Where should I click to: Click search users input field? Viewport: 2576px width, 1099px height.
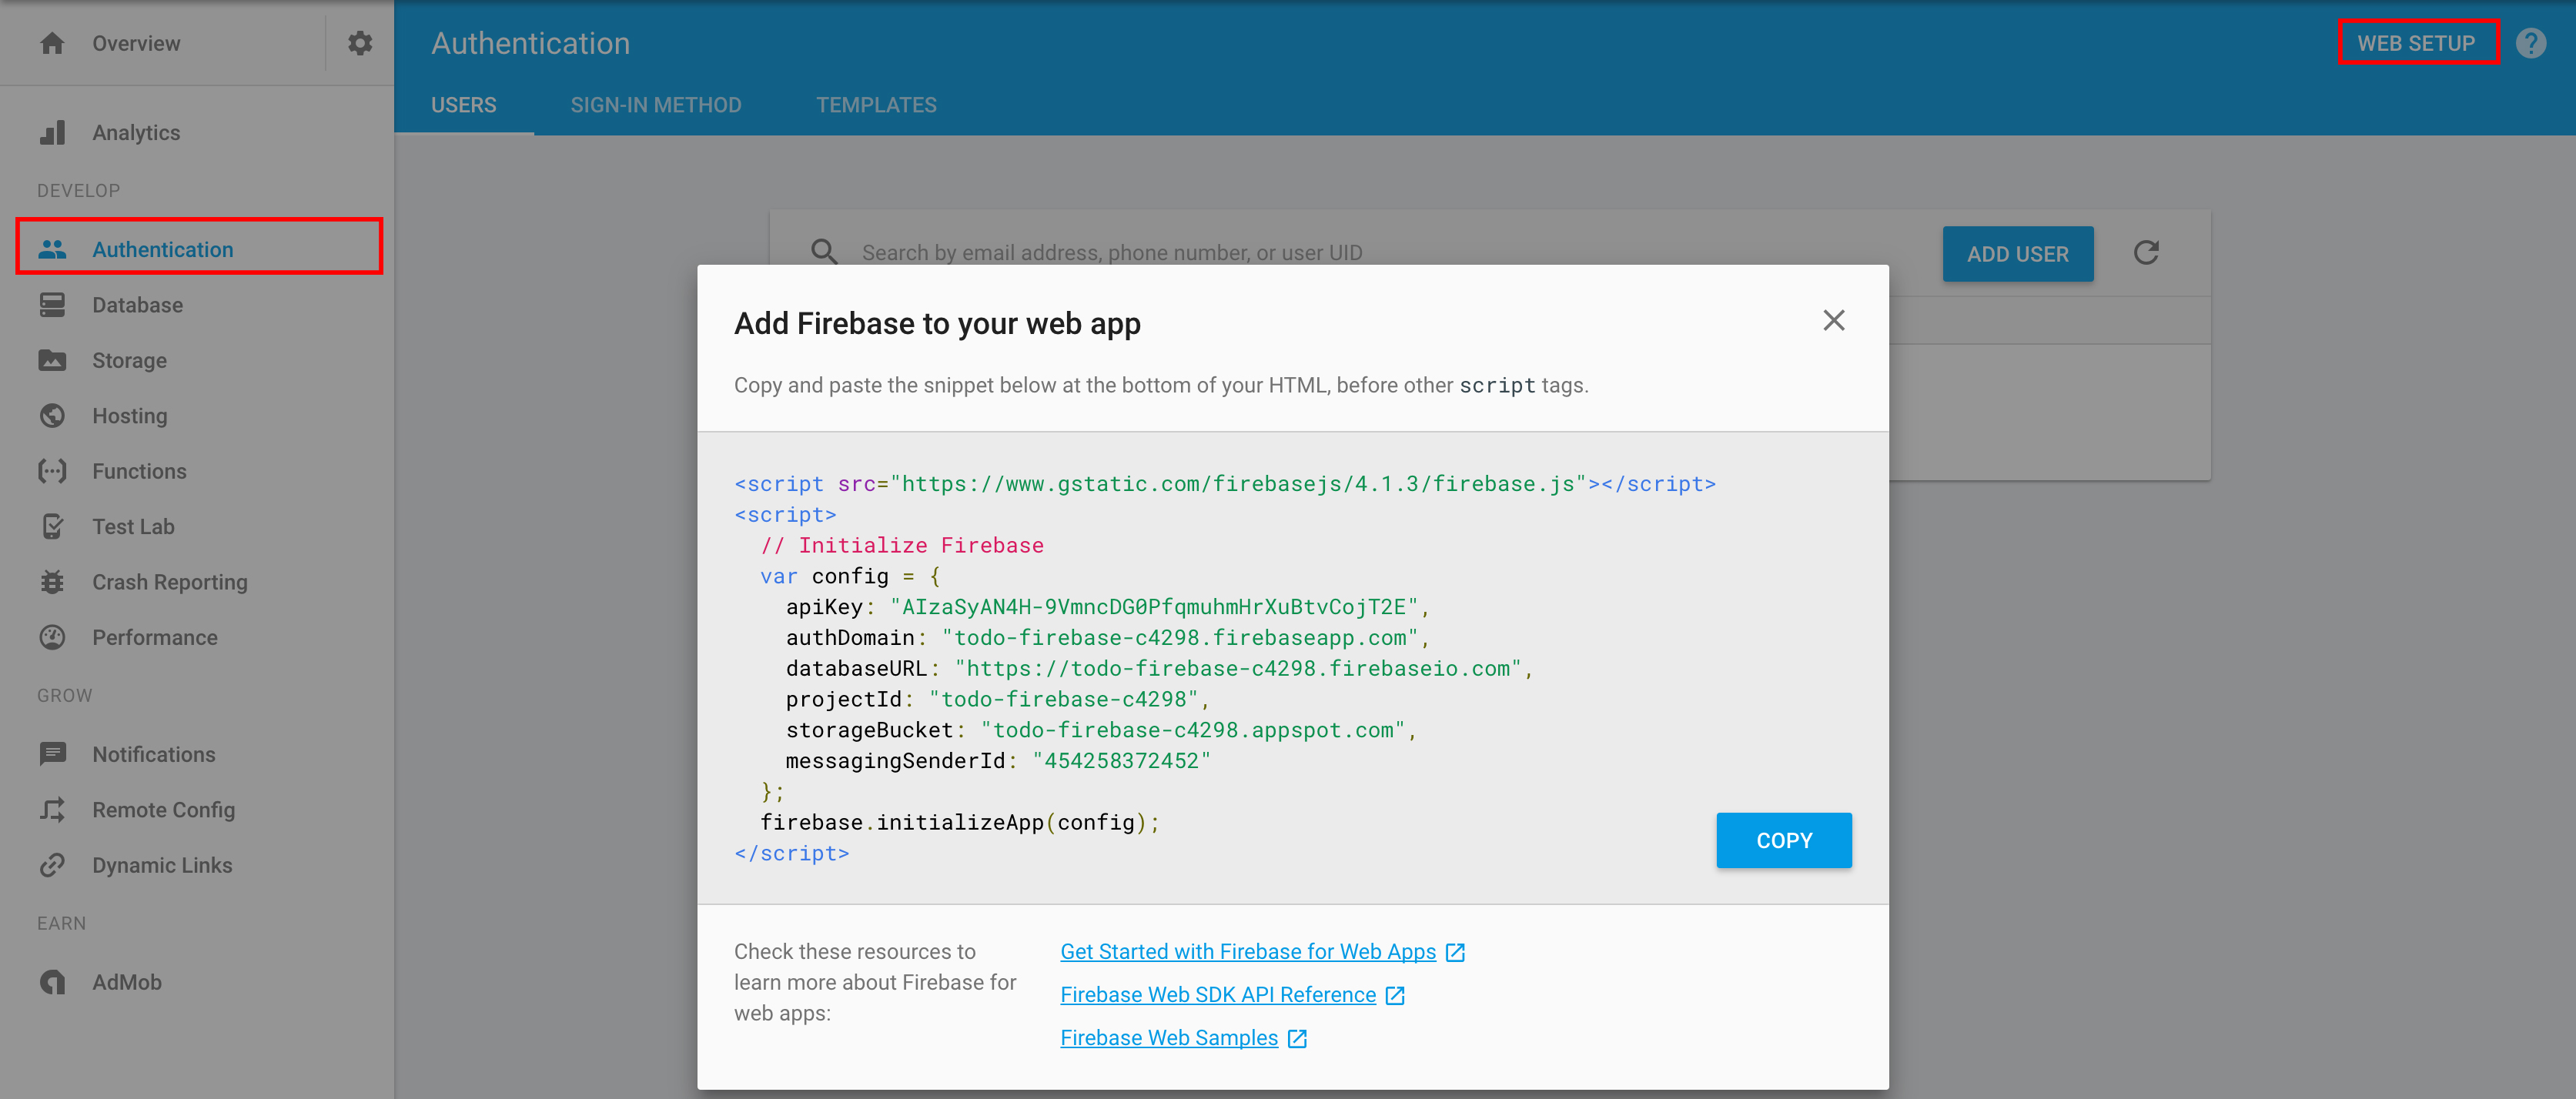pyautogui.click(x=1286, y=252)
